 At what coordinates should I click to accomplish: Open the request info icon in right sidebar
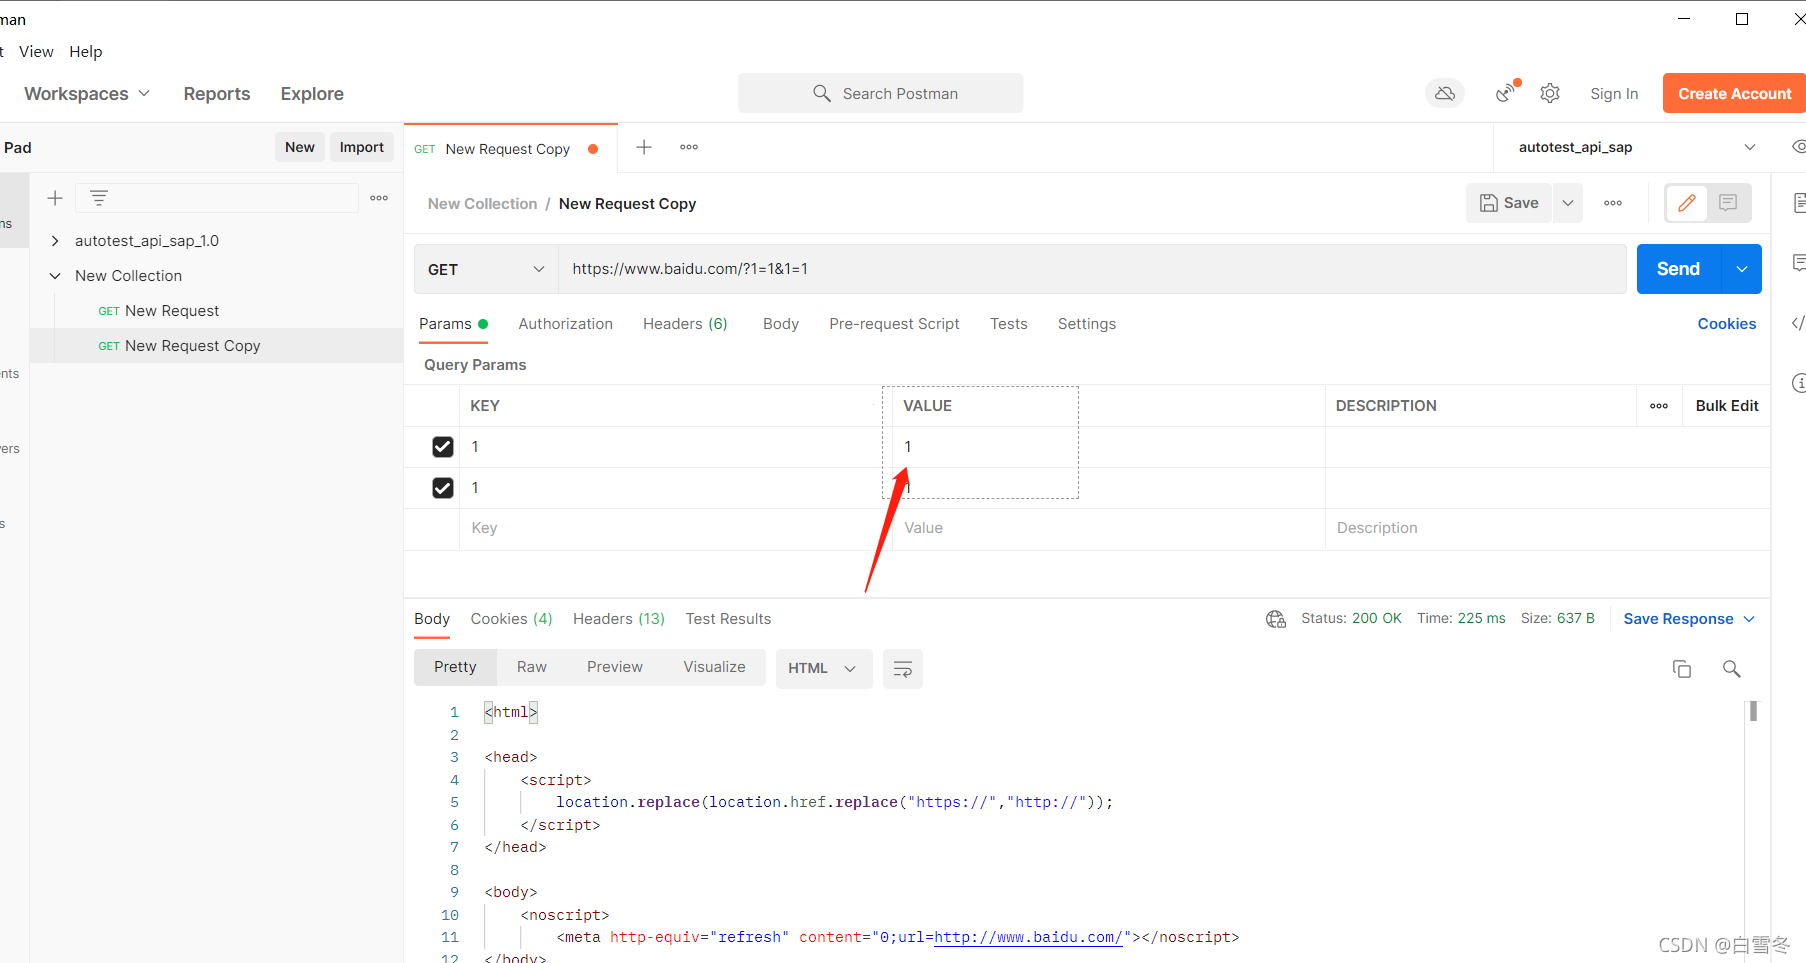1799,383
